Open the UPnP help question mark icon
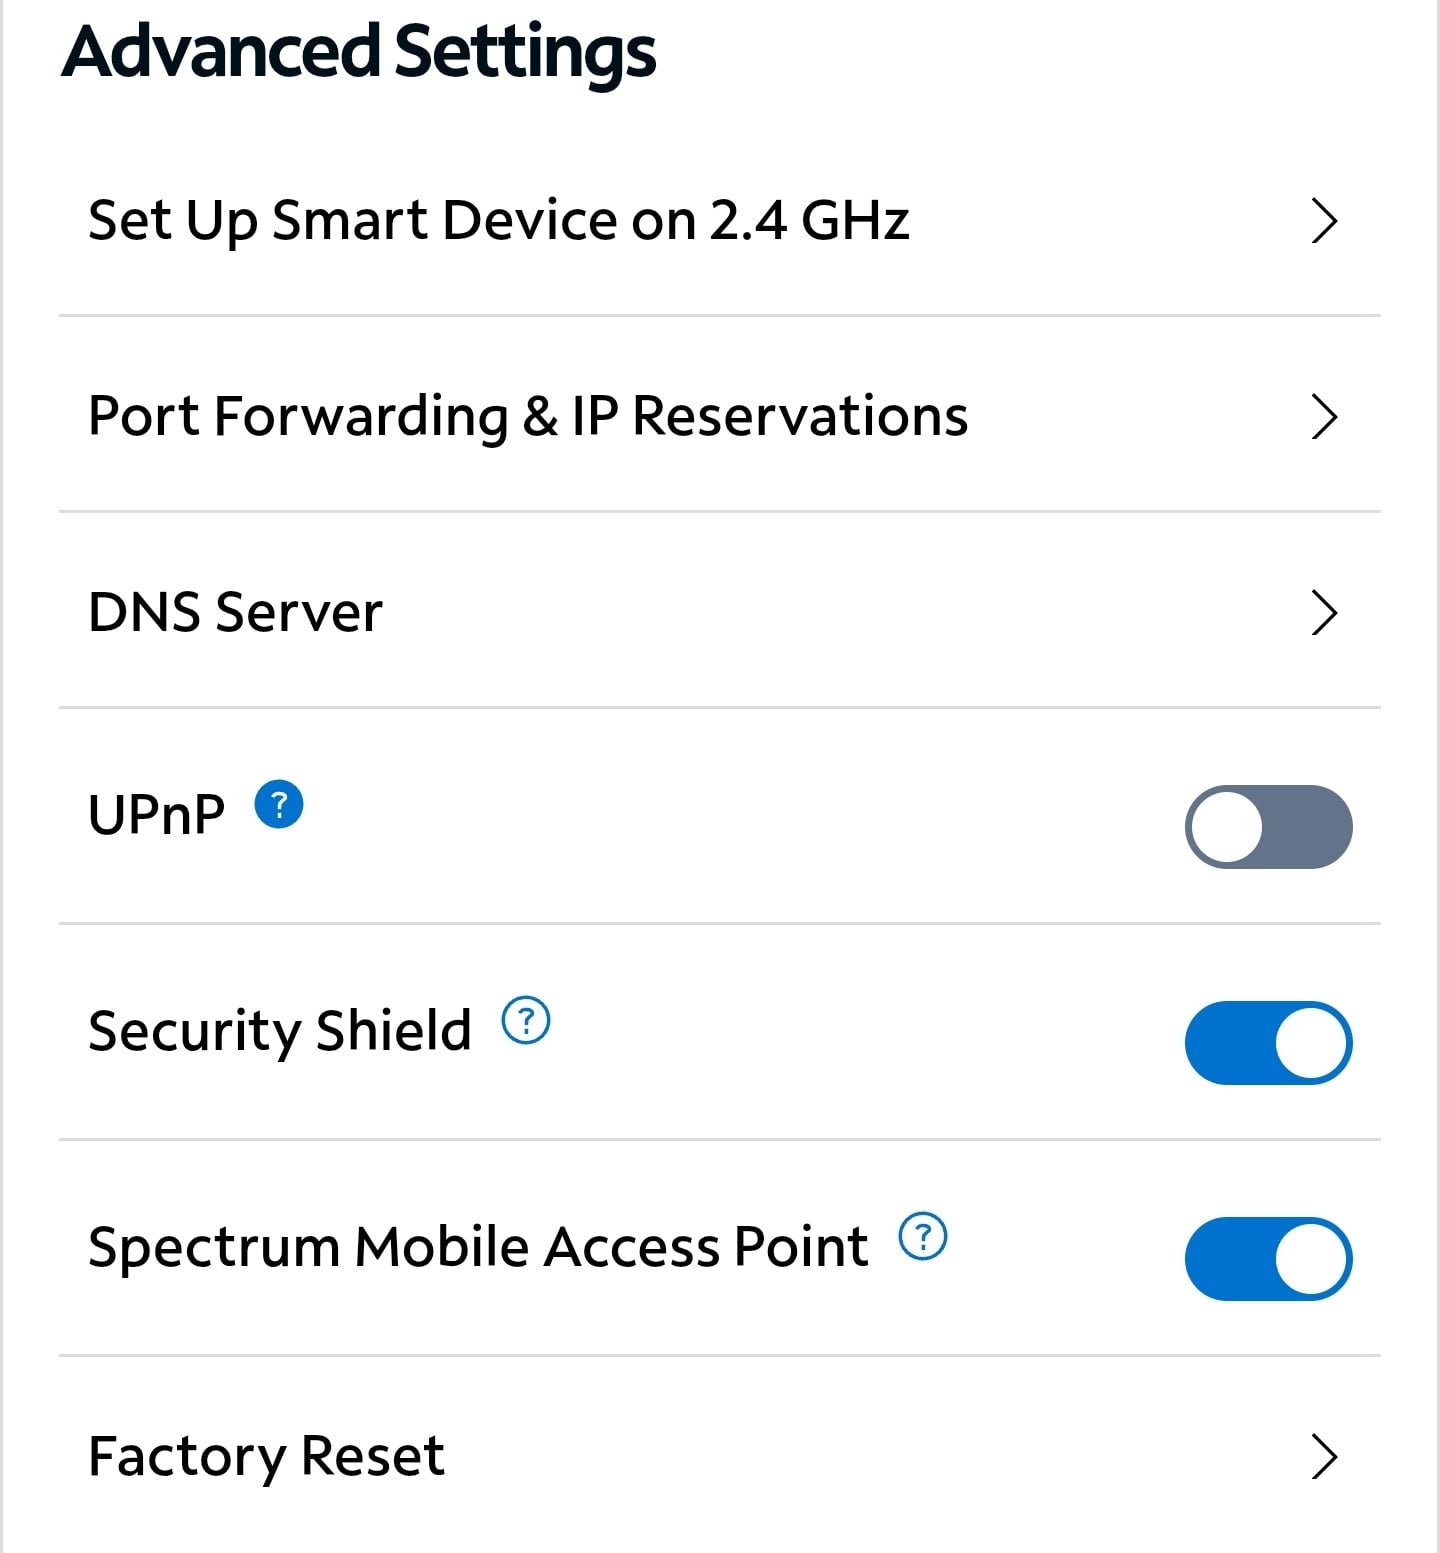This screenshot has height=1553, width=1440. [x=279, y=805]
